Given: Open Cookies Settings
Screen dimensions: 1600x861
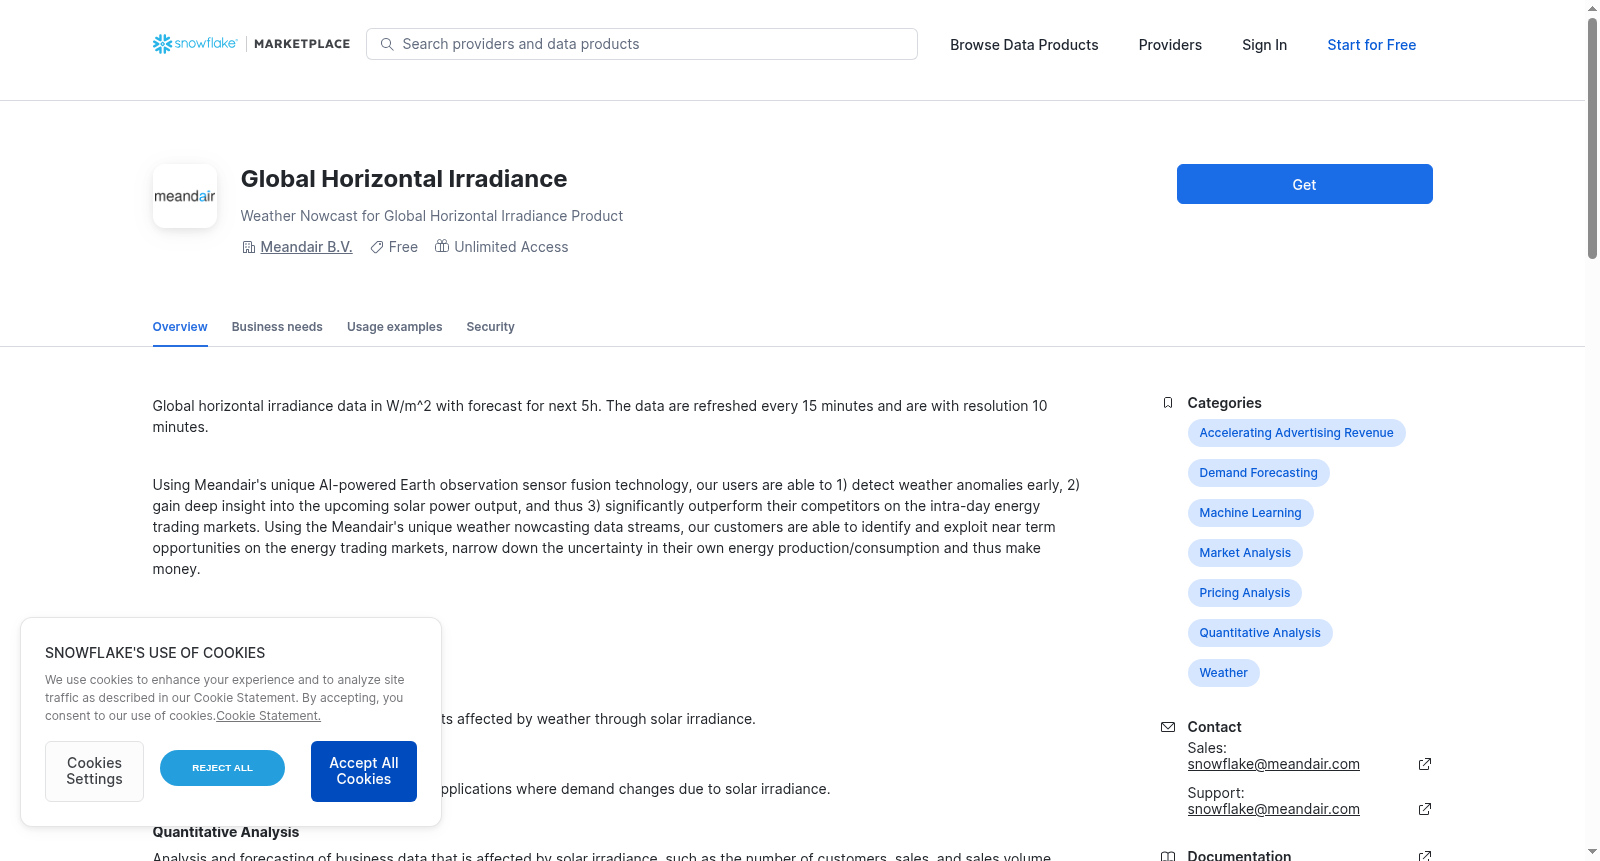Looking at the screenshot, I should click(94, 771).
